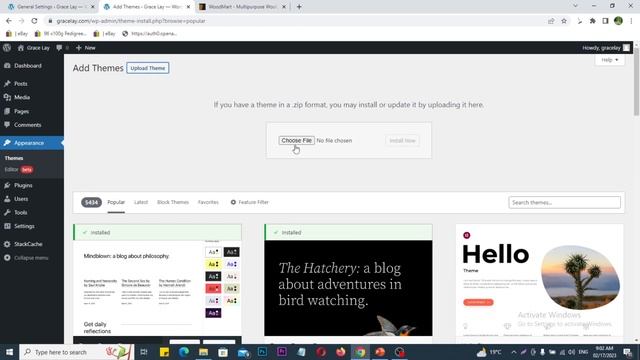Open the Grace Lay site home link
This screenshot has height=360, width=640.
[x=33, y=48]
